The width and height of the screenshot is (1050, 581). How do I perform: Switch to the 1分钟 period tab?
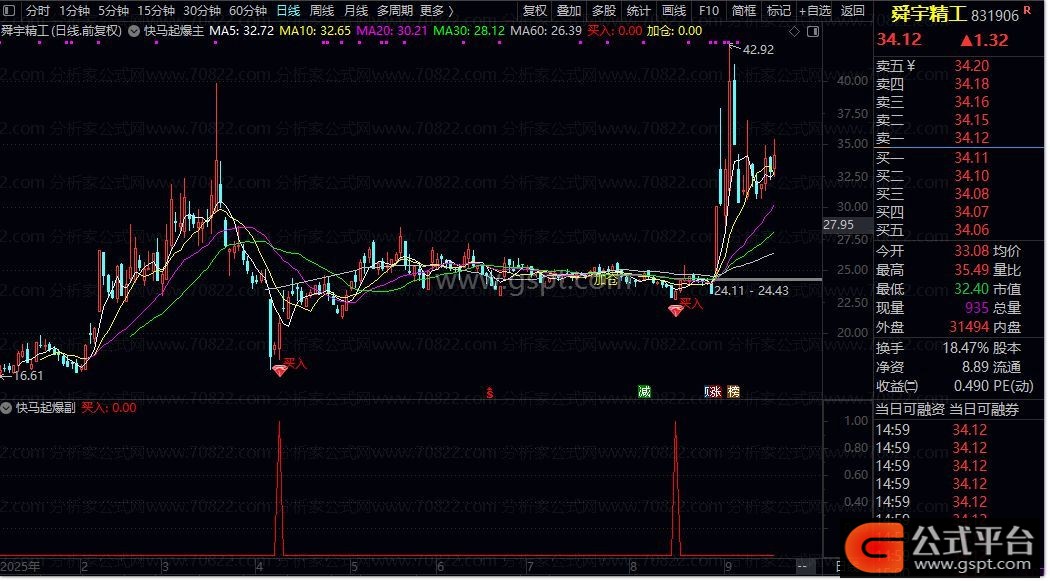pos(74,11)
